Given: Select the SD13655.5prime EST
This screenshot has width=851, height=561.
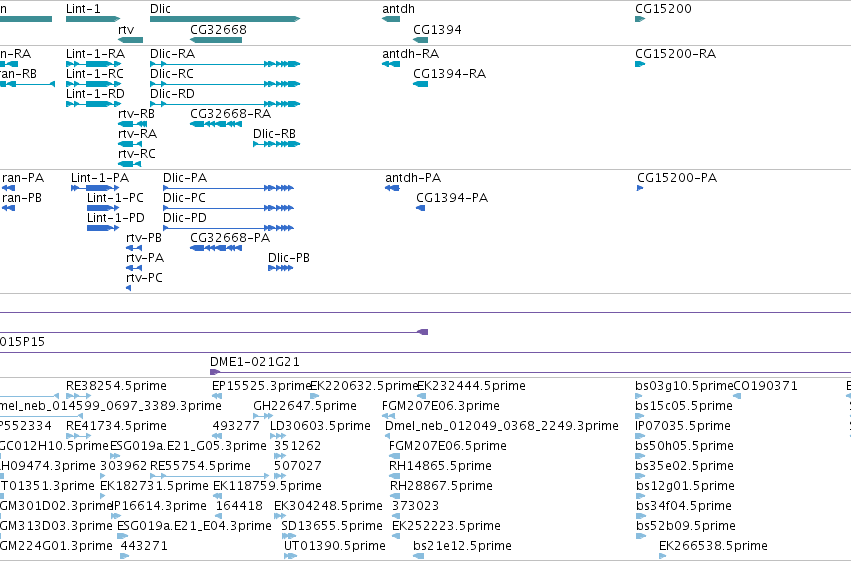Looking at the screenshot, I should coord(288,536).
